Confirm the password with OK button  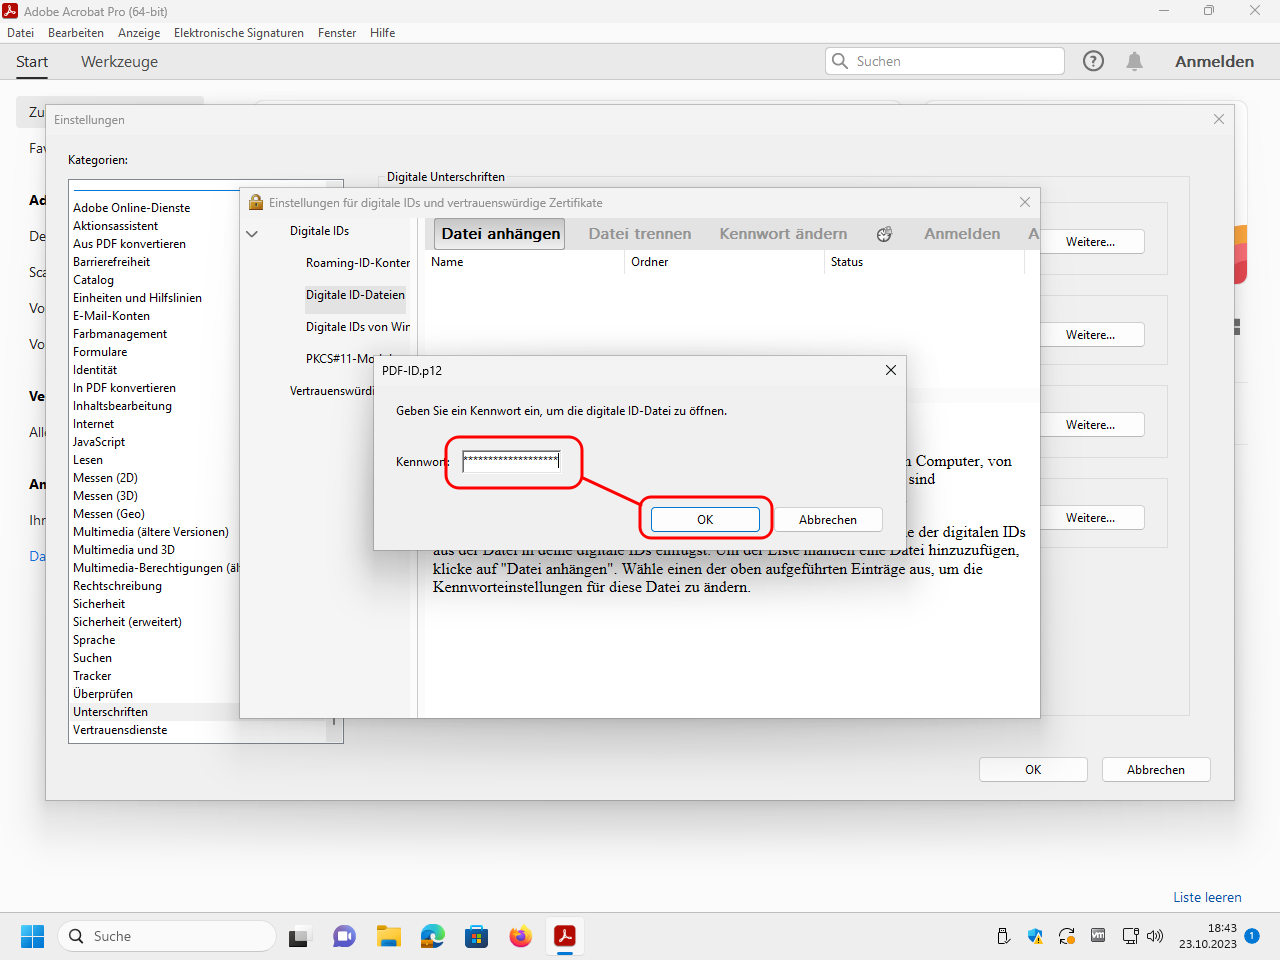pyautogui.click(x=705, y=519)
